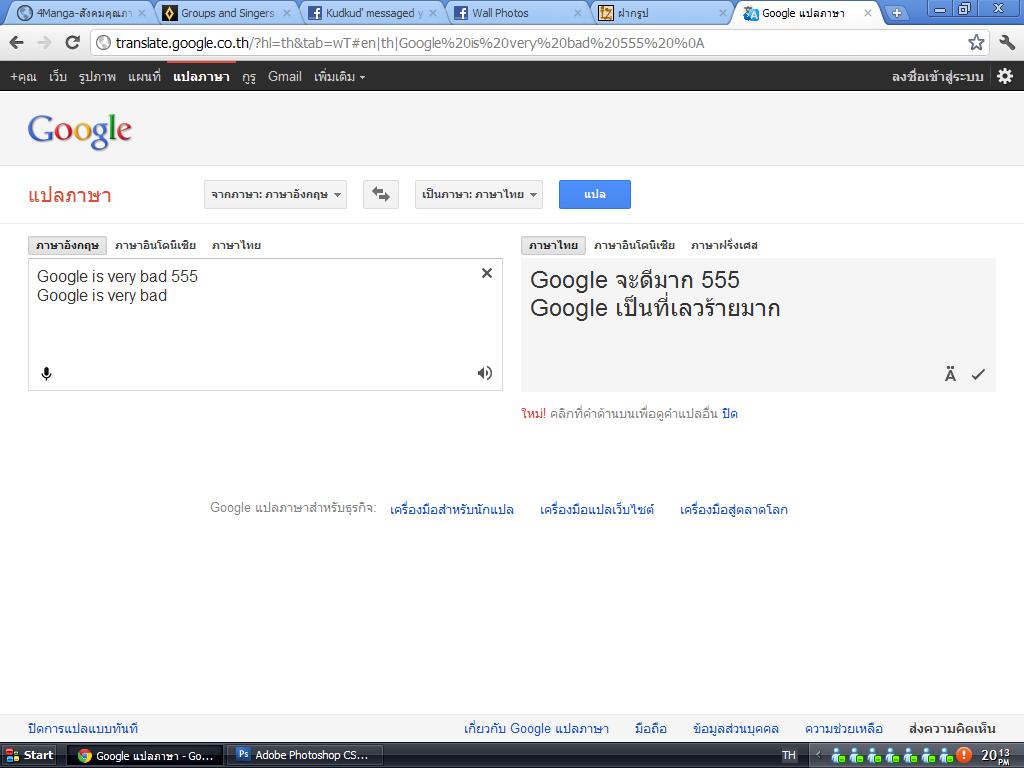Expand the เพิ่มเติม menu

pos(339,76)
